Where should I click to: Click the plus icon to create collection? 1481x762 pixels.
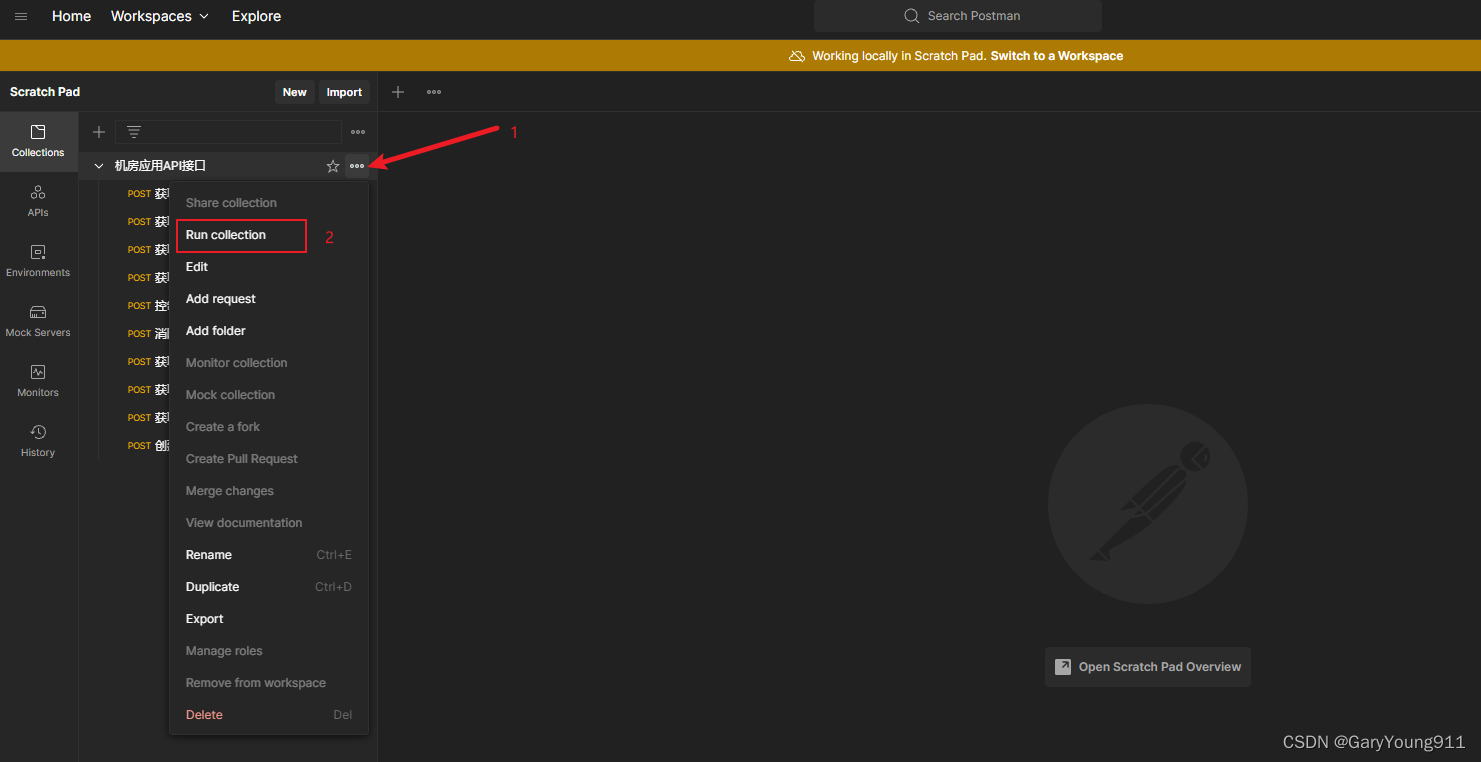[x=99, y=132]
